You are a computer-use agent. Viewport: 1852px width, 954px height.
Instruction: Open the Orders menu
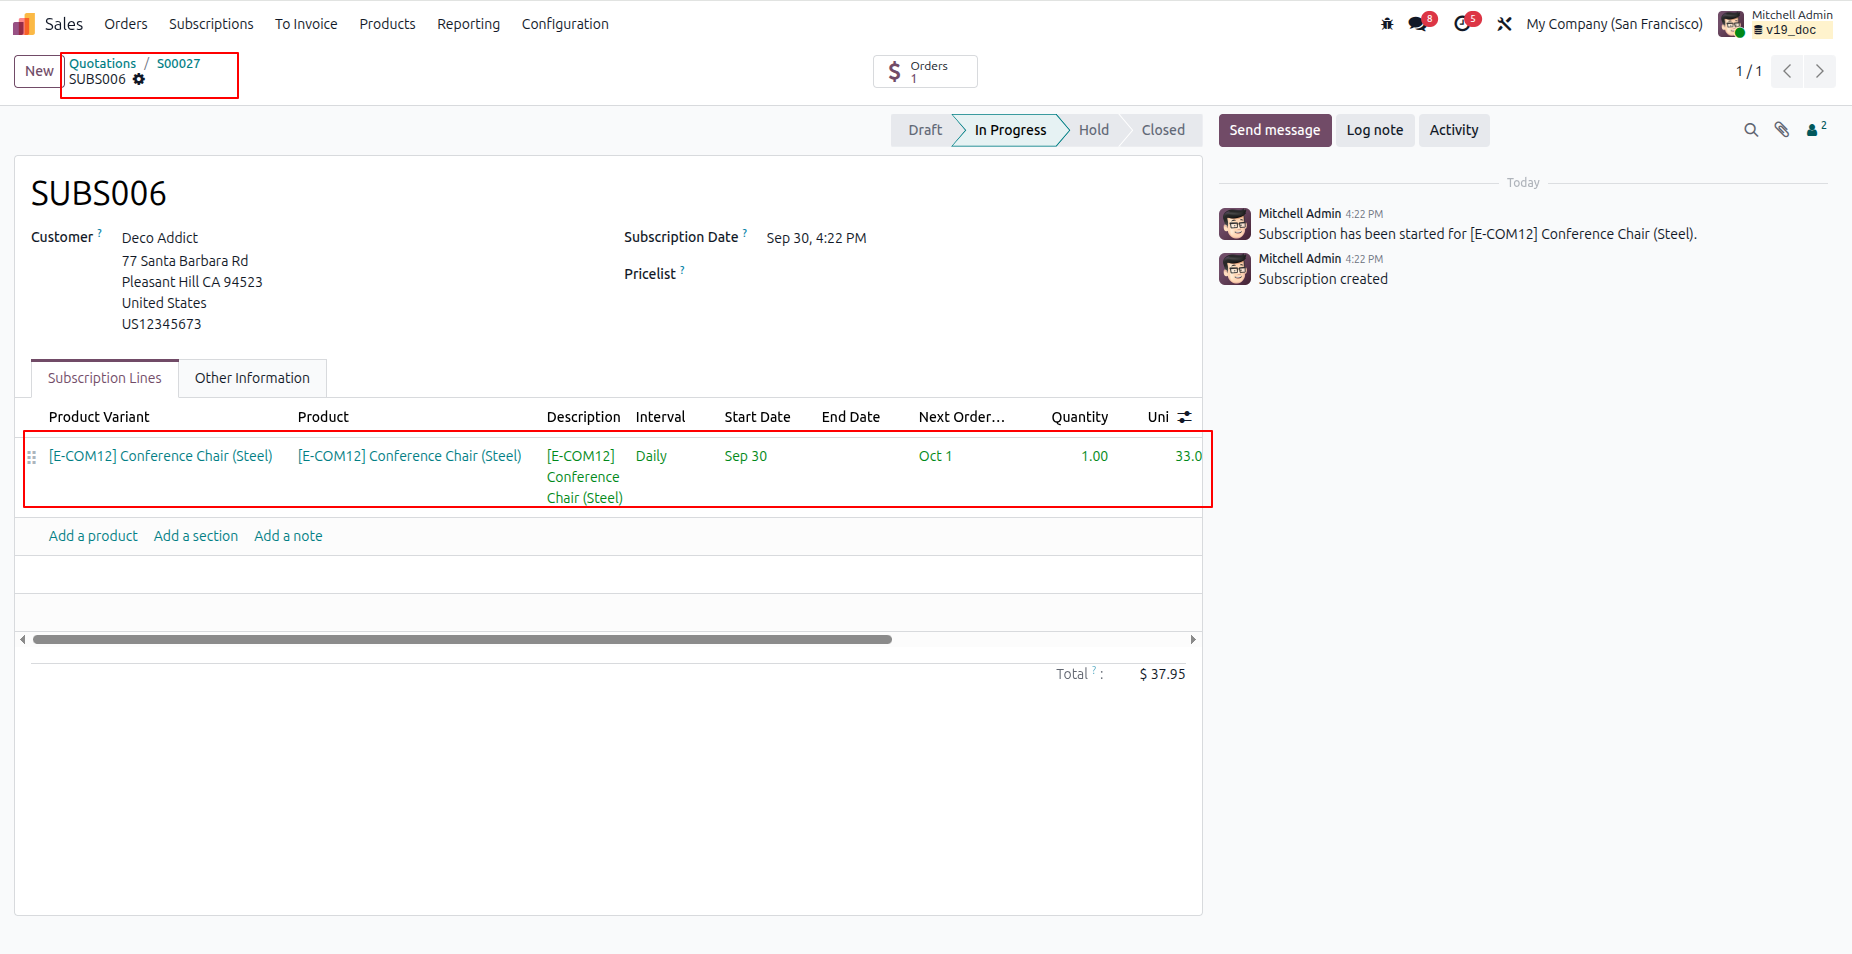pos(126,24)
